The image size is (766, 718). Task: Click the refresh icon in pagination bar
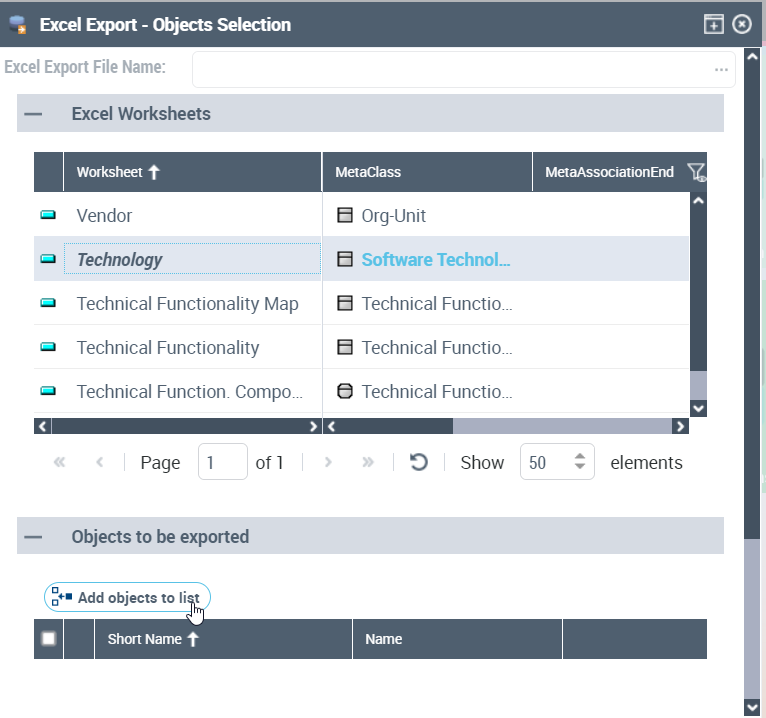click(419, 462)
